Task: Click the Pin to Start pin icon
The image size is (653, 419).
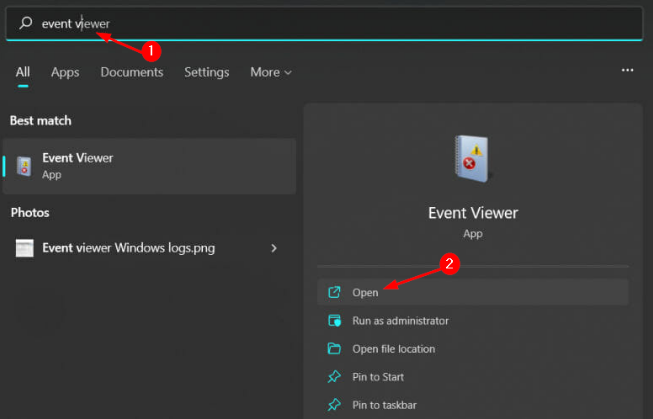Action: tap(334, 377)
